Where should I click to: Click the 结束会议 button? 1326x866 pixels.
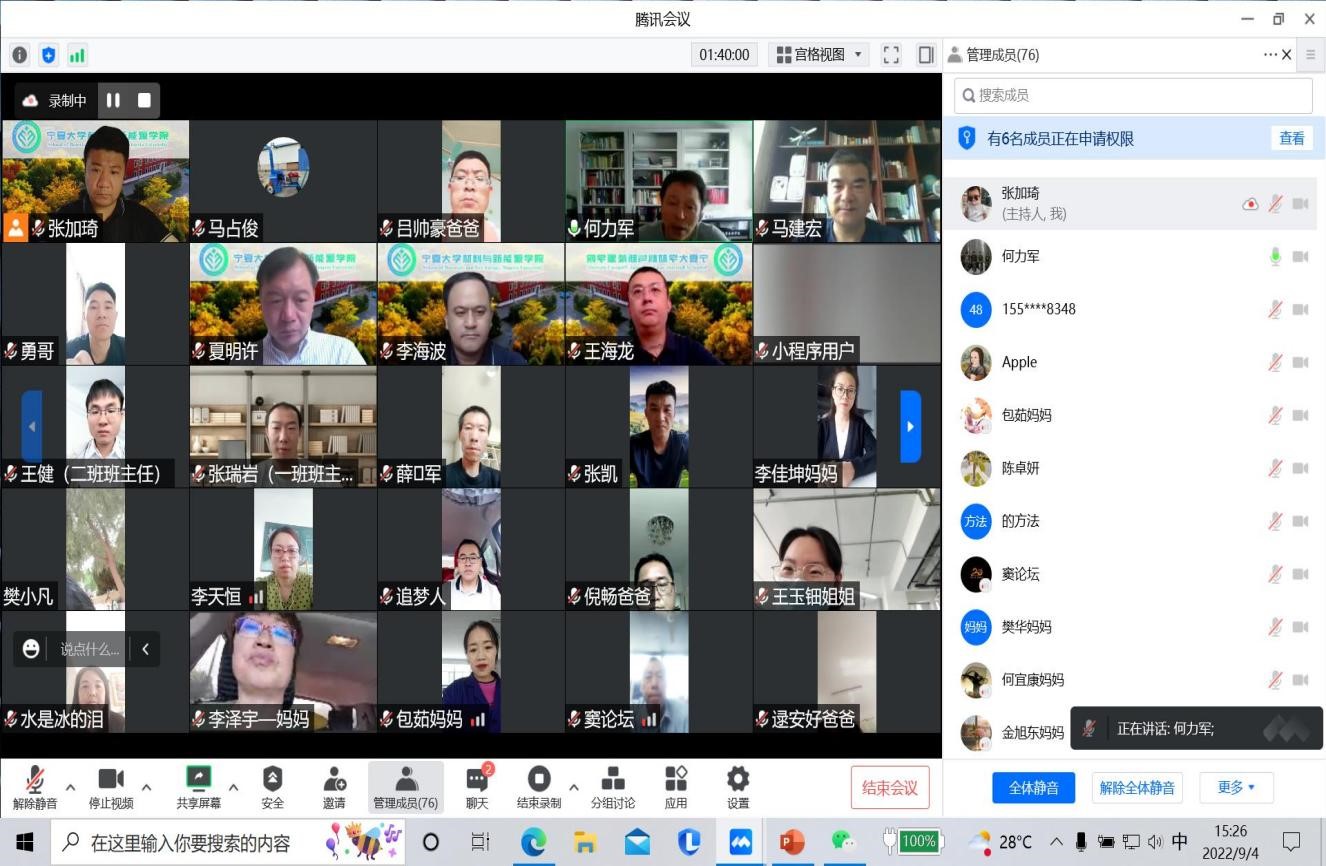[x=890, y=787]
